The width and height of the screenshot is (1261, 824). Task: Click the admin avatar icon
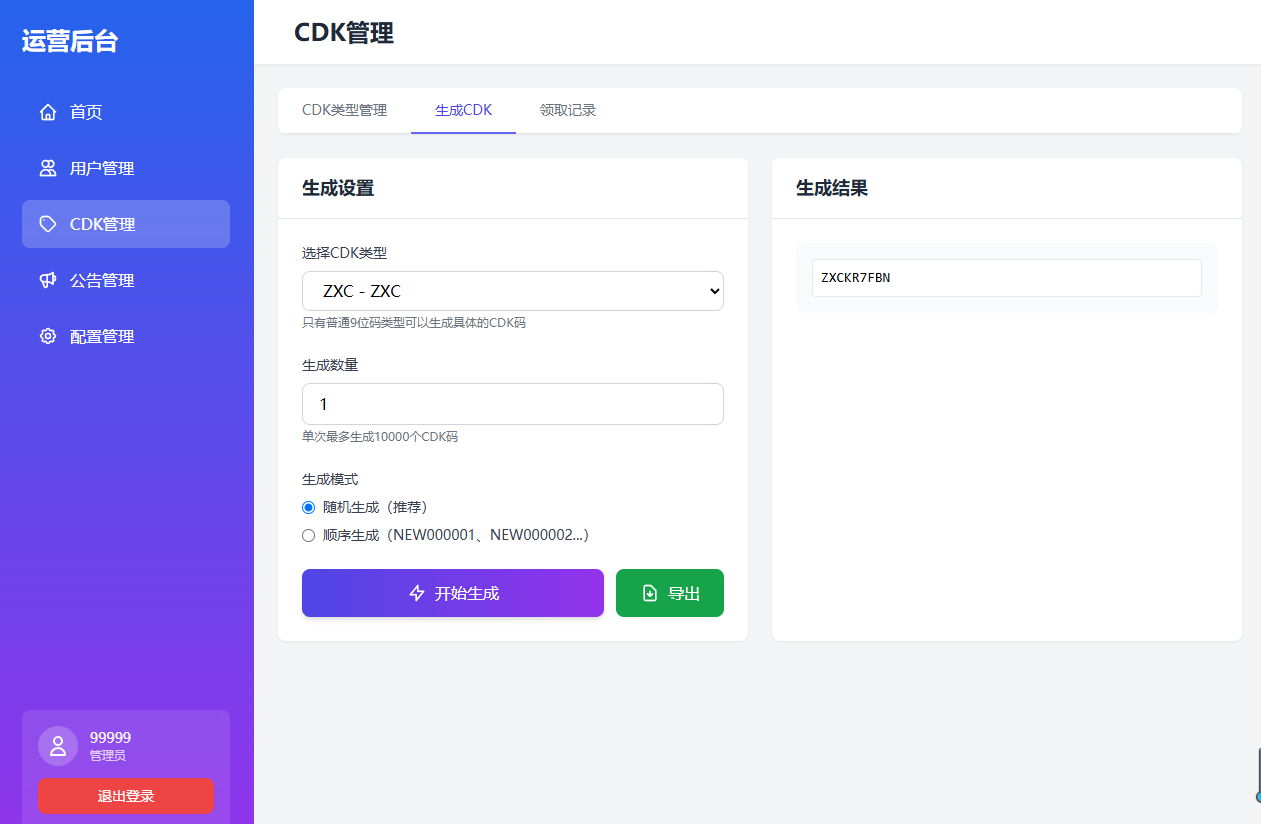58,746
